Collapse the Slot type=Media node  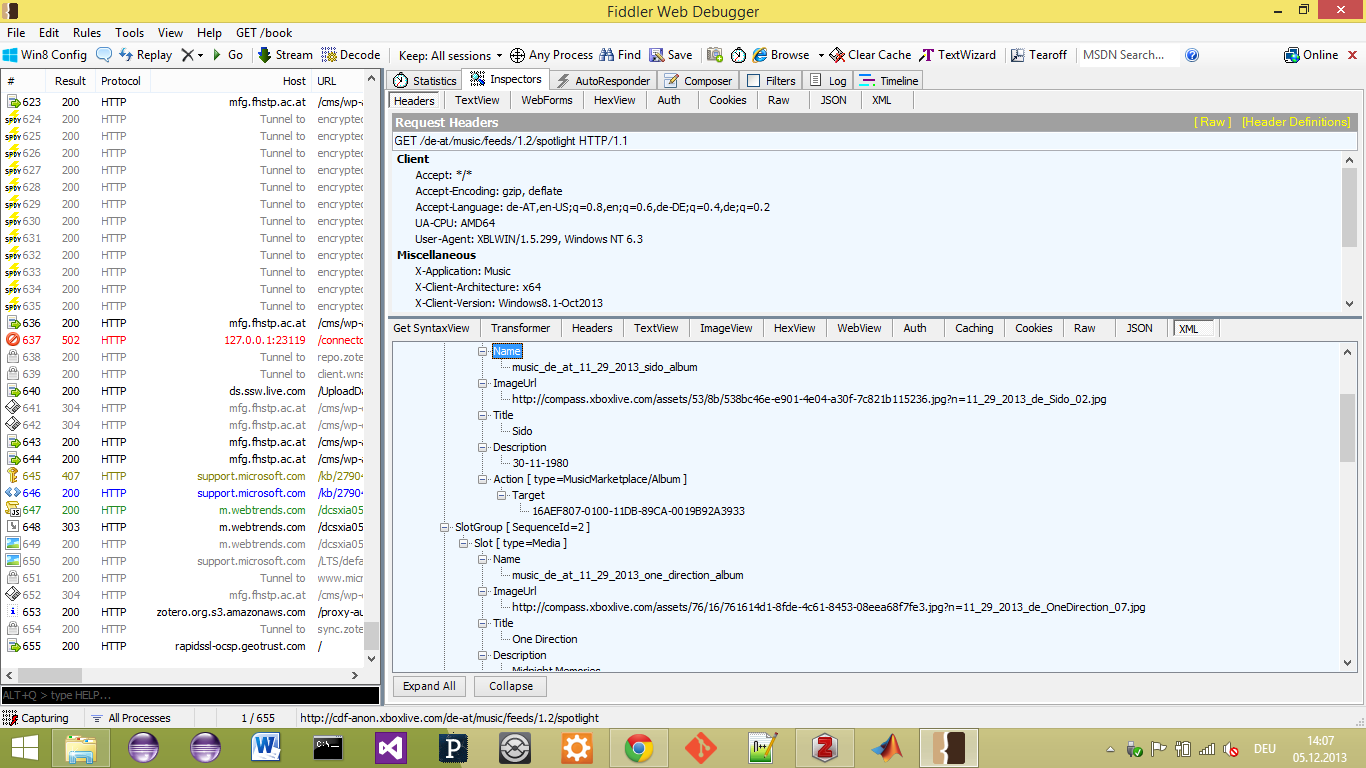464,543
